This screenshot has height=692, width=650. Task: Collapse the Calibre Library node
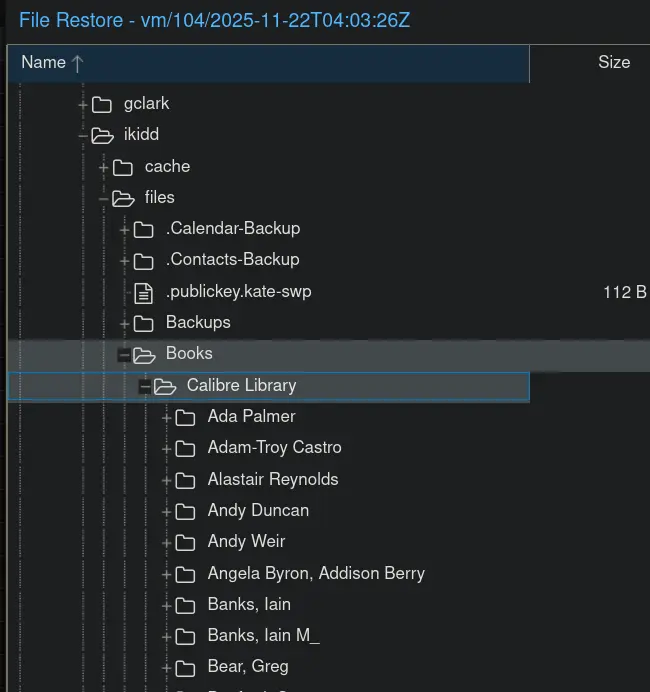pyautogui.click(x=146, y=386)
